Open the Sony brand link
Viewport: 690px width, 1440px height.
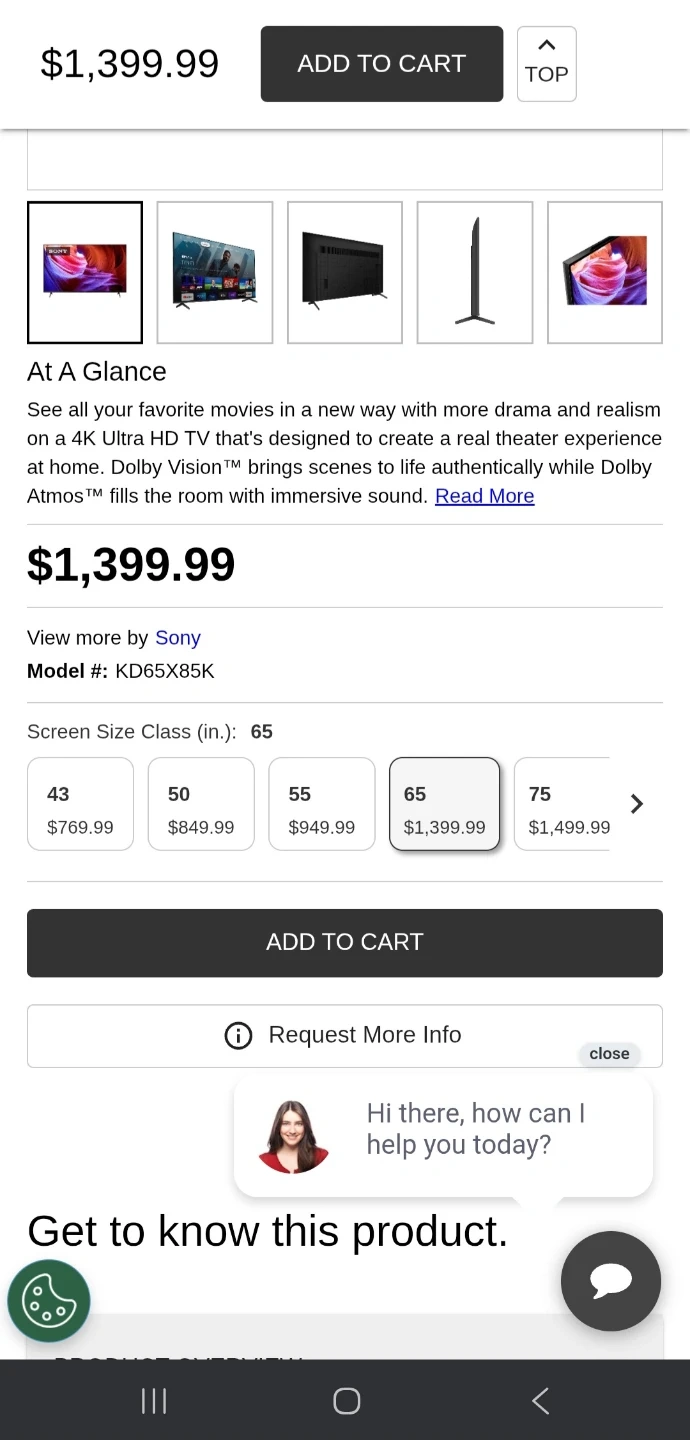pyautogui.click(x=177, y=638)
